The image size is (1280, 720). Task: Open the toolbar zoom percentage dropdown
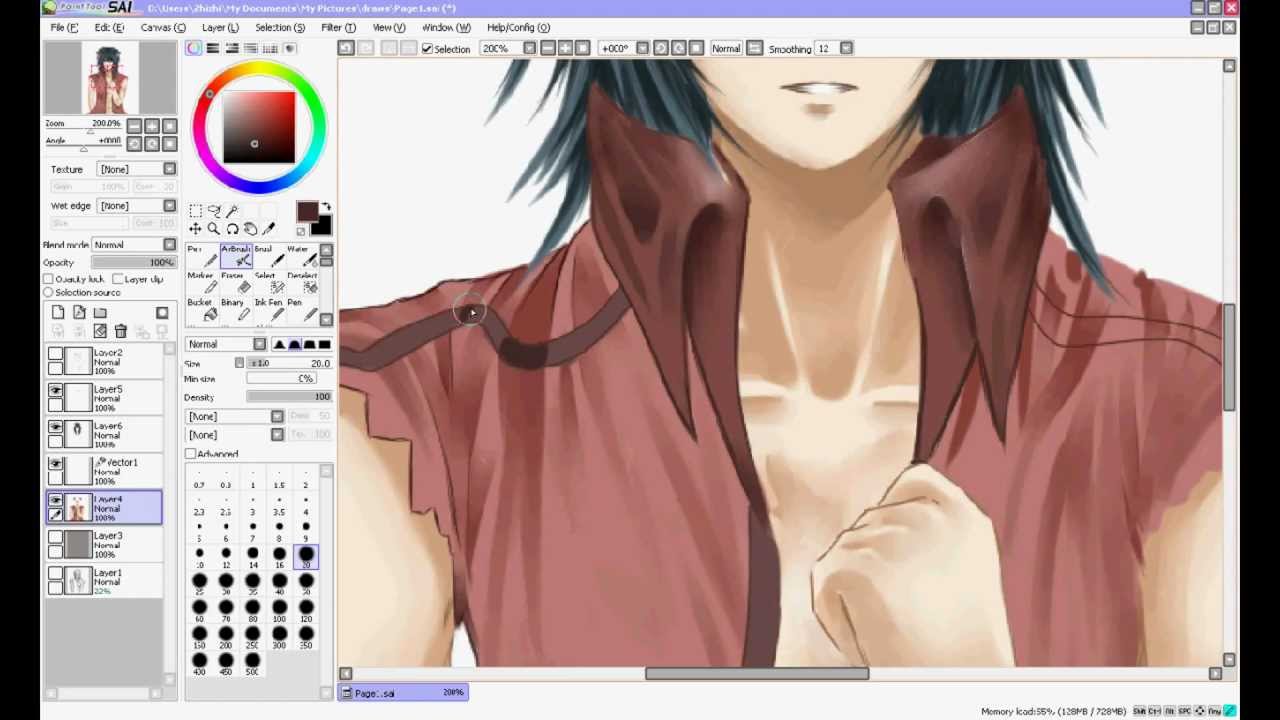coord(529,48)
